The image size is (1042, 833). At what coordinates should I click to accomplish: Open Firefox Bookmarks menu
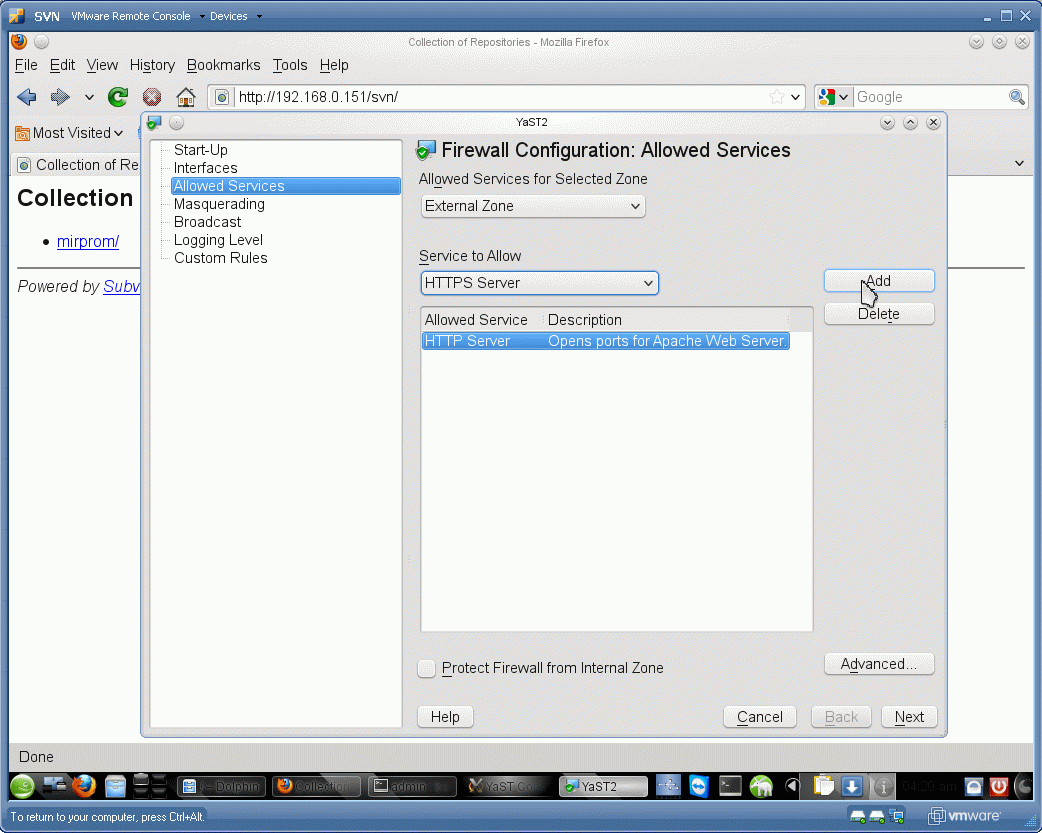pyautogui.click(x=223, y=65)
